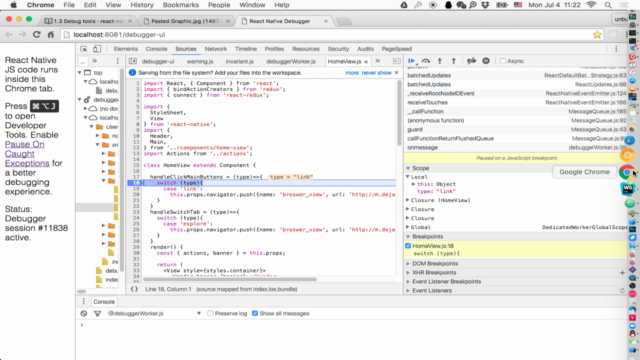Reload the browser page

point(37,35)
